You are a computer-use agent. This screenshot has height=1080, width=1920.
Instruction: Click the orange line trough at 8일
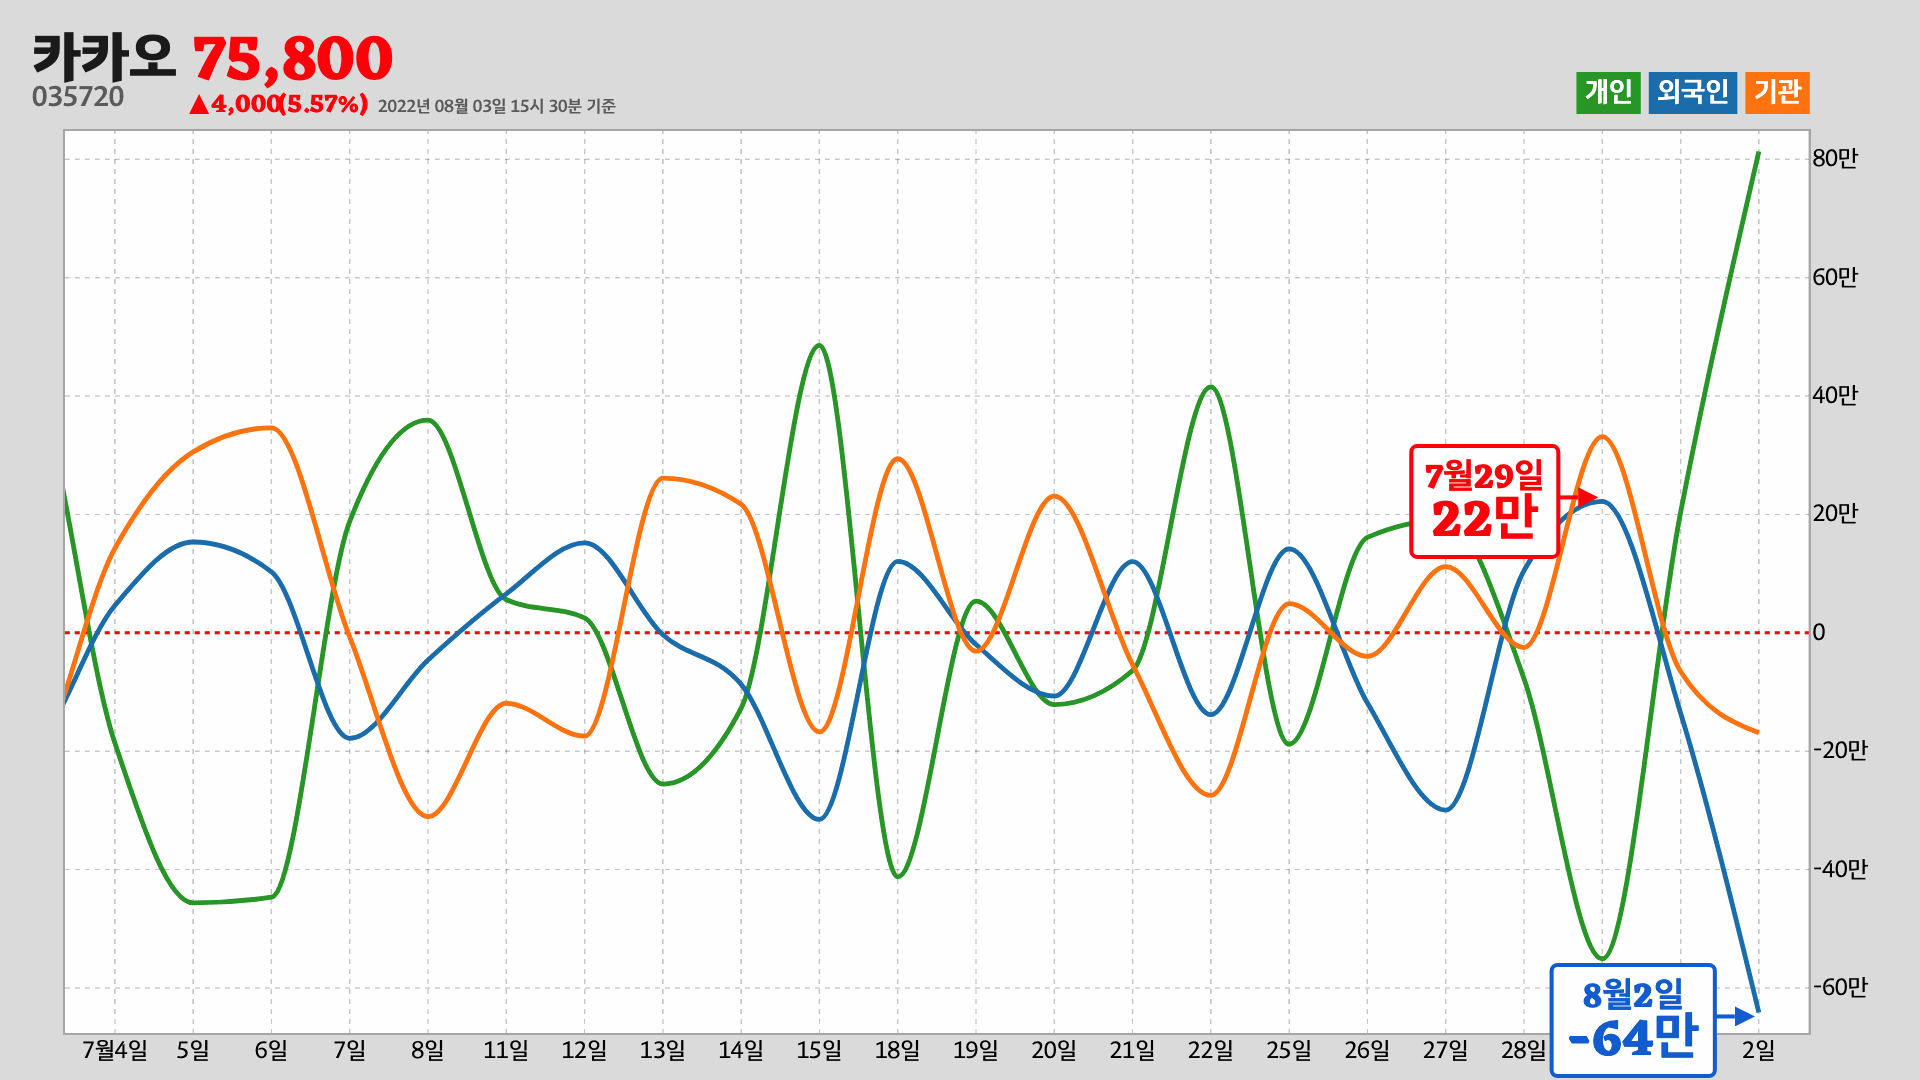(428, 816)
